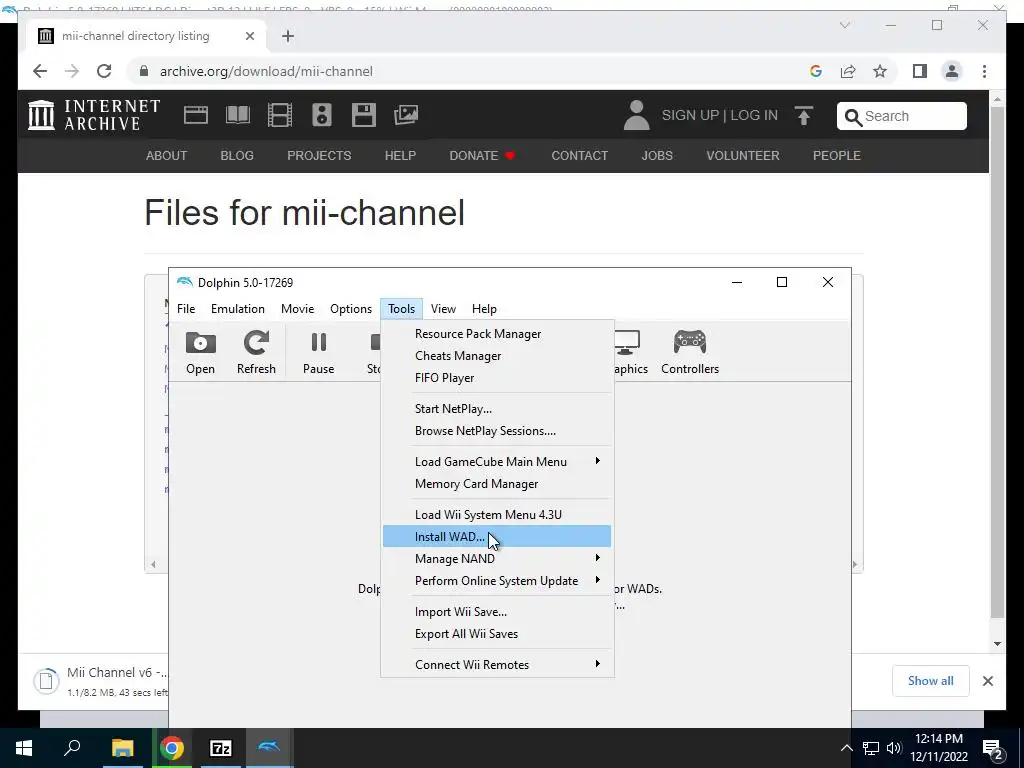The height and width of the screenshot is (768, 1024).
Task: Open the Internet Archive images icon
Action: tap(406, 115)
